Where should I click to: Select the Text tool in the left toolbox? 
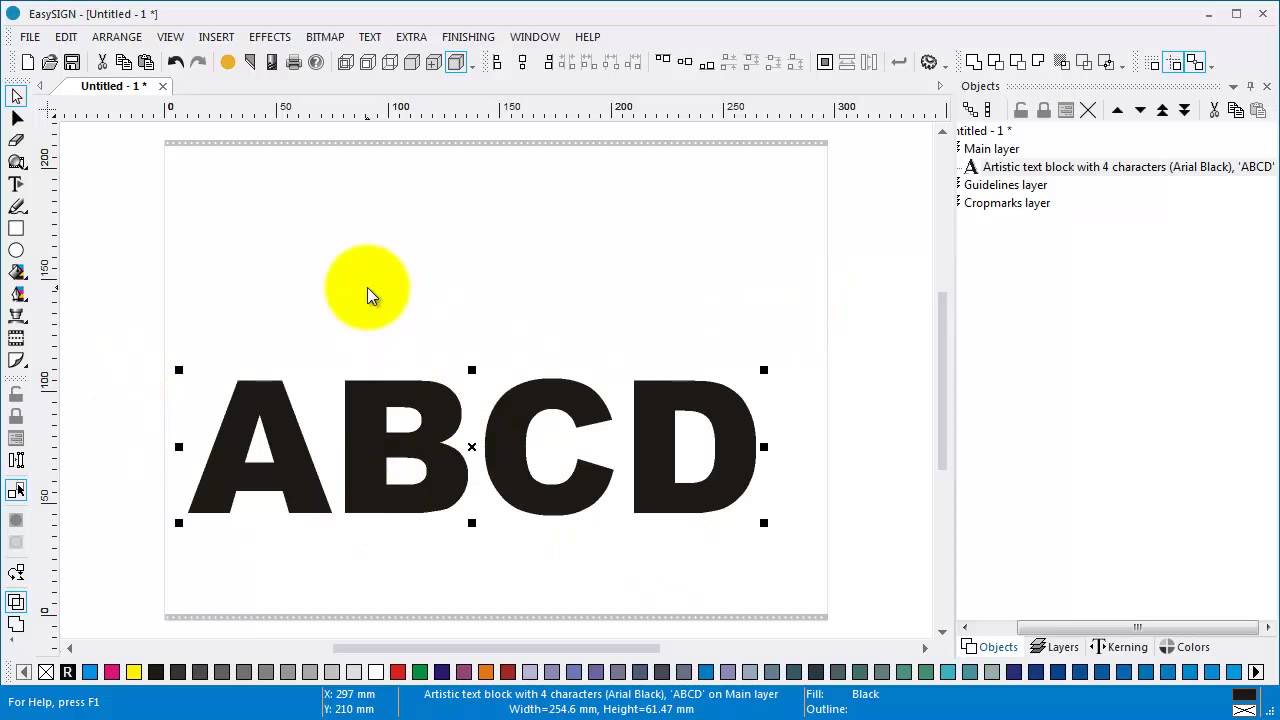(x=16, y=184)
